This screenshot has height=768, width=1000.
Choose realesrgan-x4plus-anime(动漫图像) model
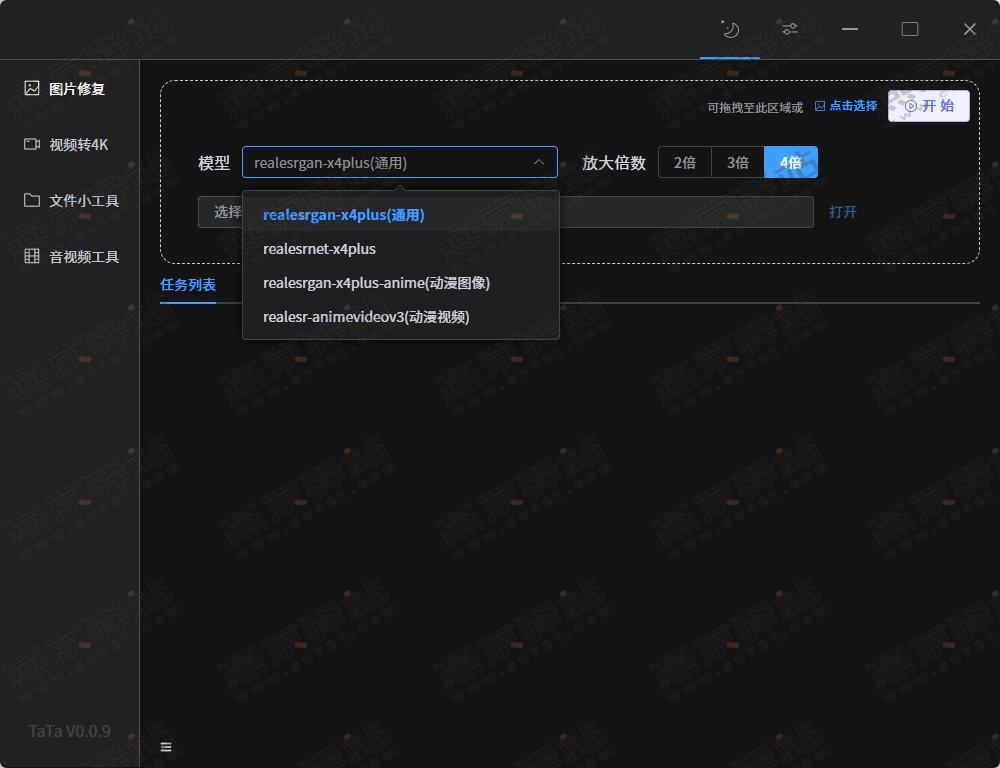(376, 283)
